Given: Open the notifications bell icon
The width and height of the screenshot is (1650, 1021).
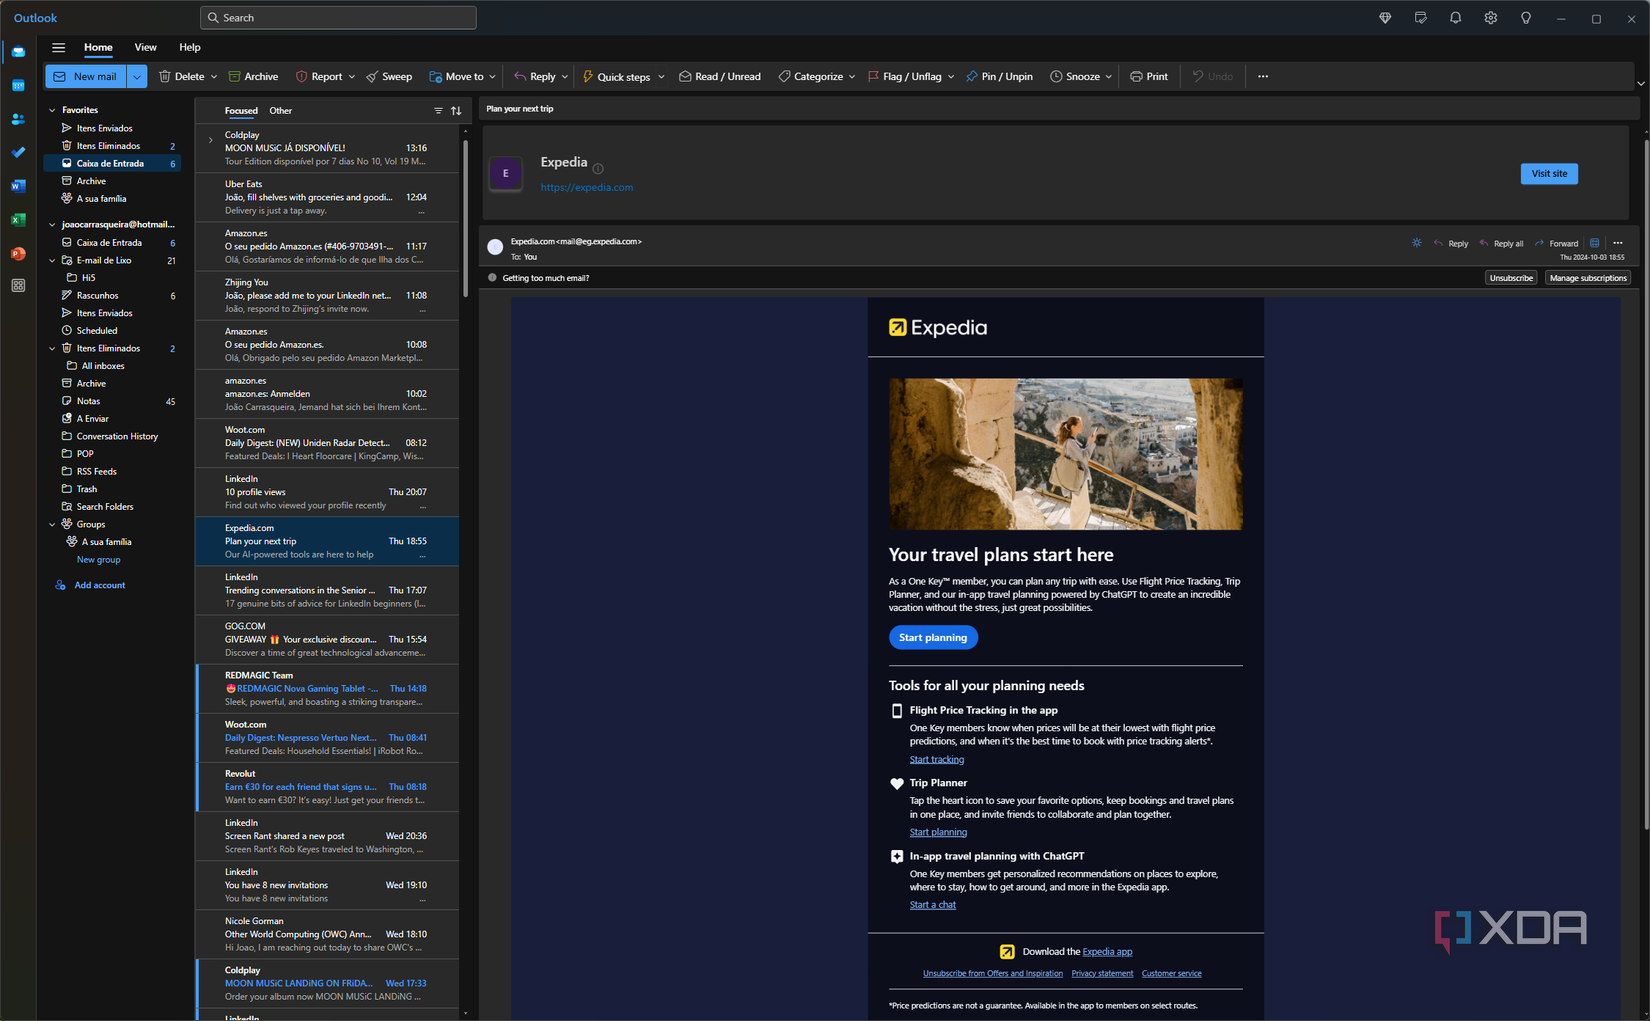Looking at the screenshot, I should coord(1455,18).
